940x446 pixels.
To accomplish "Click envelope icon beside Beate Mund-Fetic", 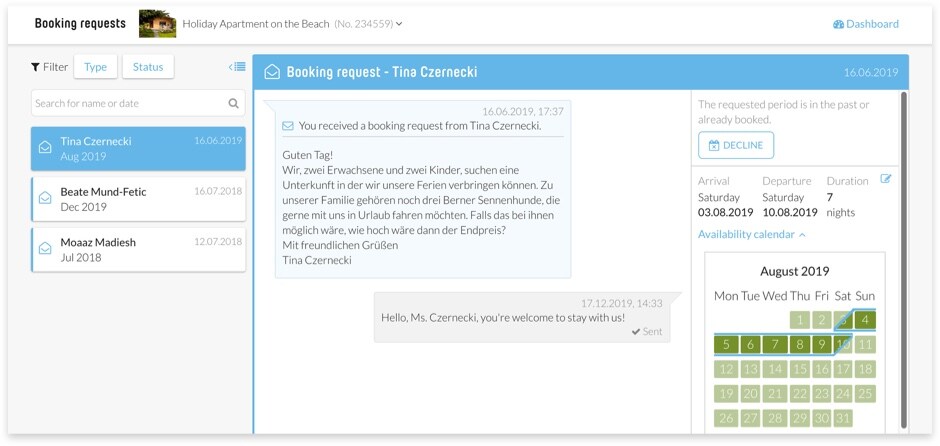I will click(45, 198).
